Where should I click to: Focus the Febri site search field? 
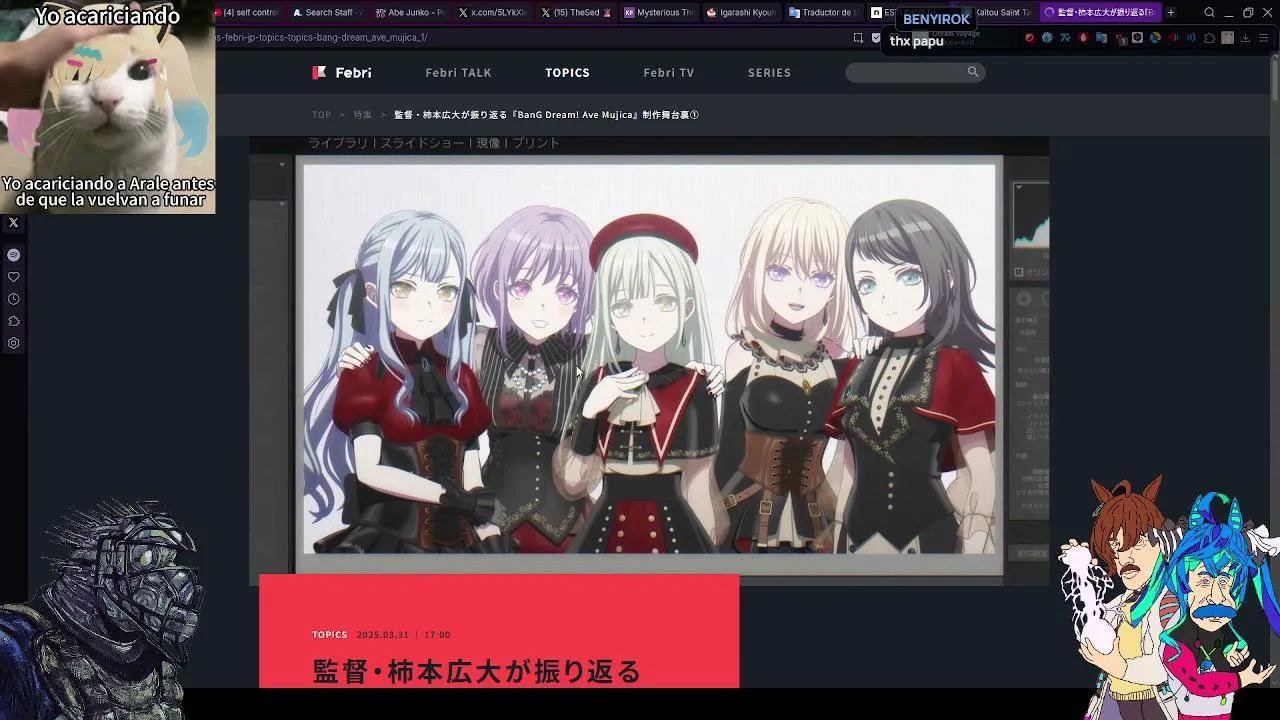(915, 72)
